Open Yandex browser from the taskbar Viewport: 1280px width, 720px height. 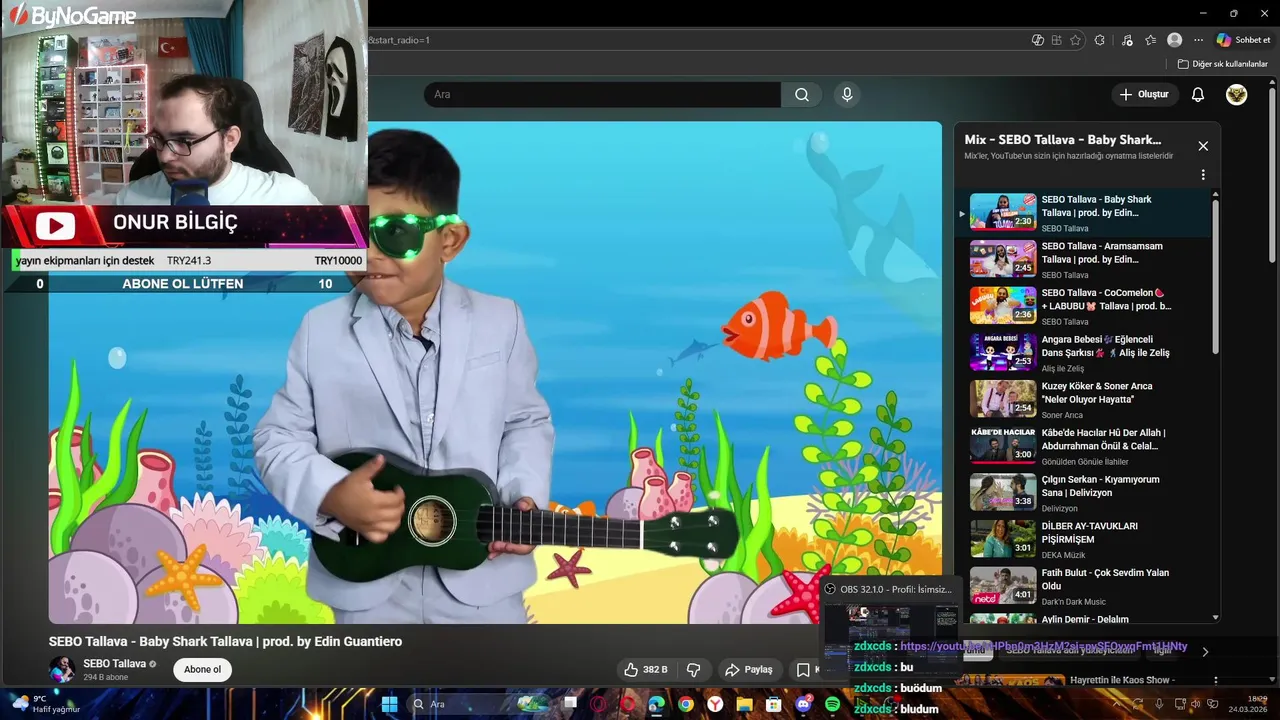[715, 704]
